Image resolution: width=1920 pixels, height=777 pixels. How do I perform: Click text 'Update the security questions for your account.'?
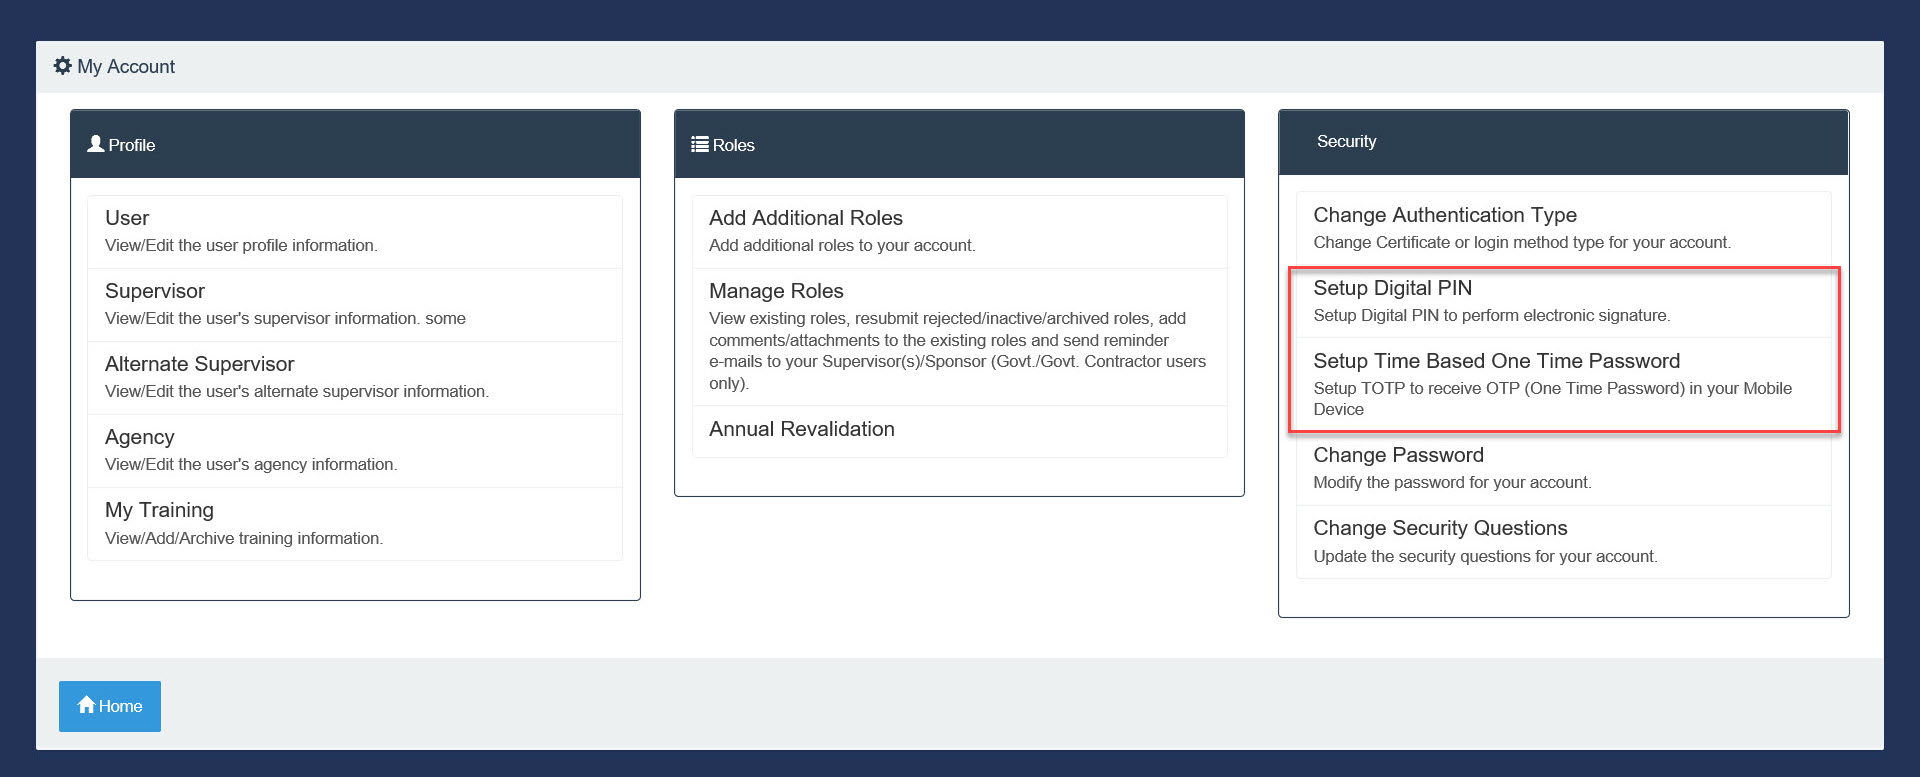click(x=1485, y=556)
